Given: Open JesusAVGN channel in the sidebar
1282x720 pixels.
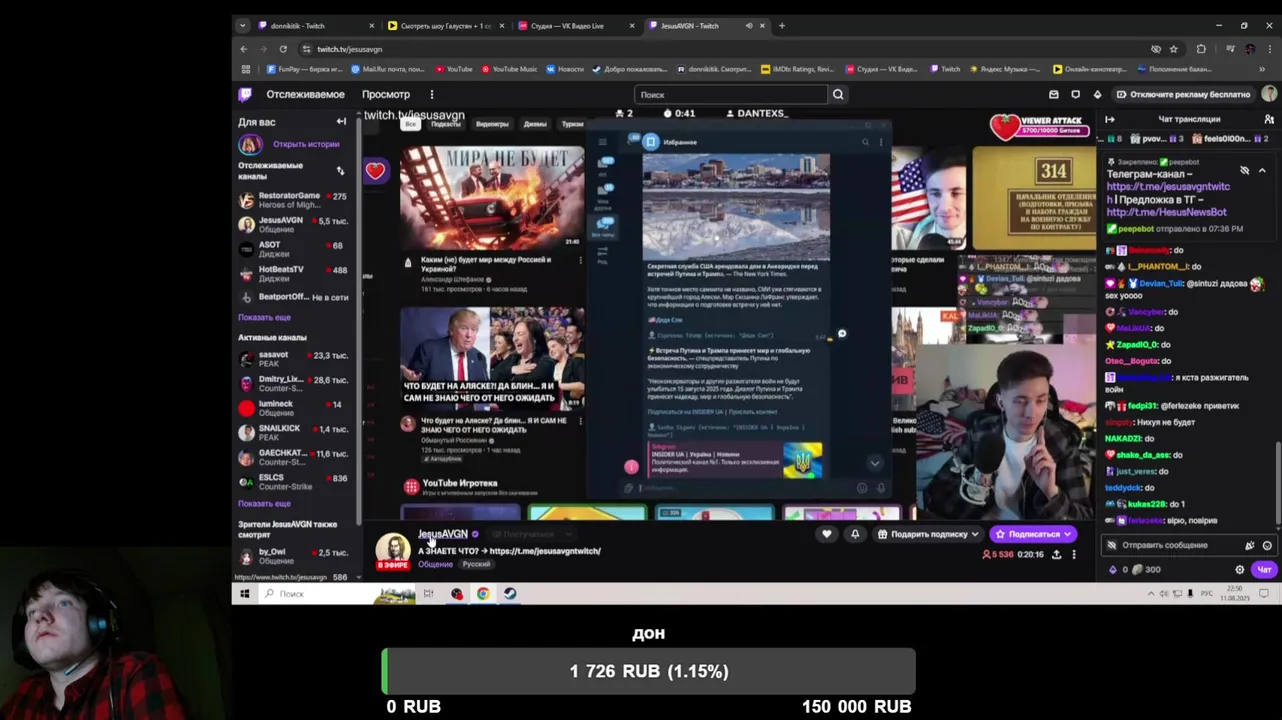Looking at the screenshot, I should 293,224.
